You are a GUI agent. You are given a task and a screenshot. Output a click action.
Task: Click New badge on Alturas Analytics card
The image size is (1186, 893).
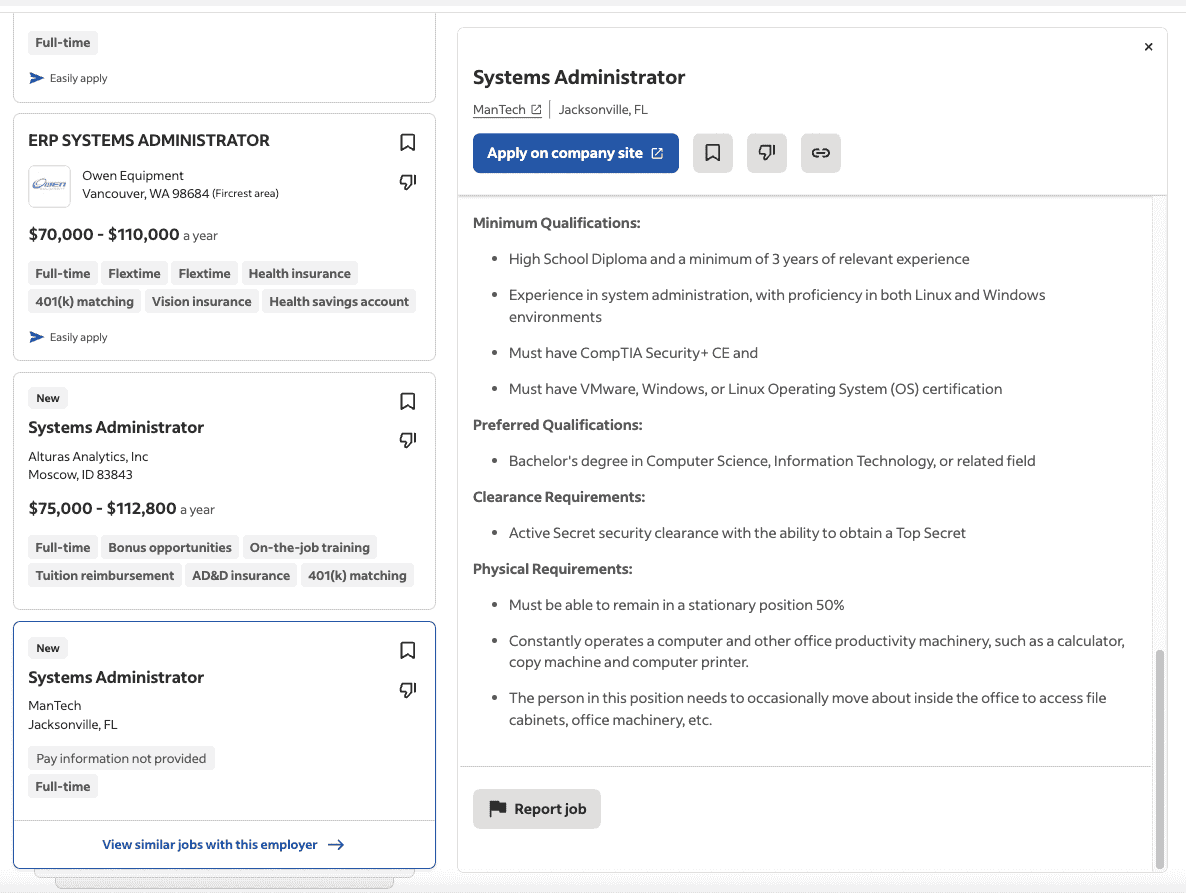pos(48,398)
